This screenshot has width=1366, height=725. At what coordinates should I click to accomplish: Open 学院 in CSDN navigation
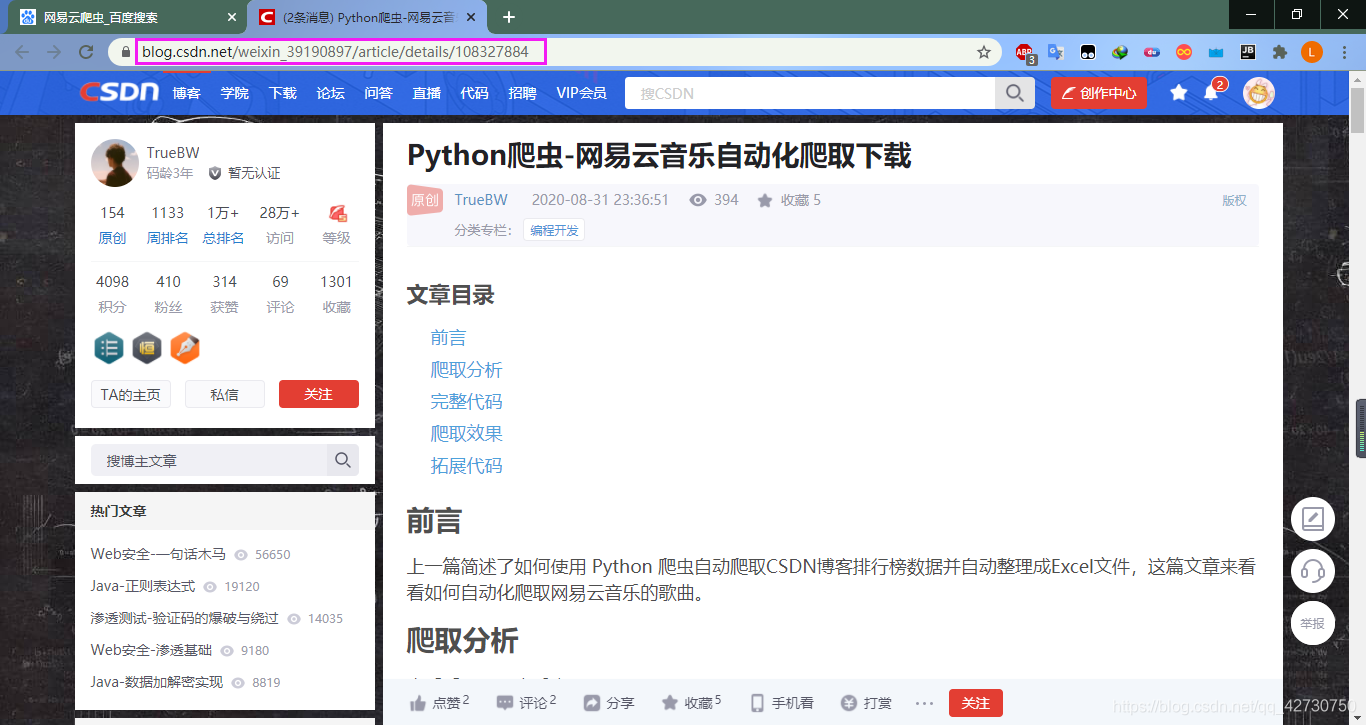click(x=235, y=93)
